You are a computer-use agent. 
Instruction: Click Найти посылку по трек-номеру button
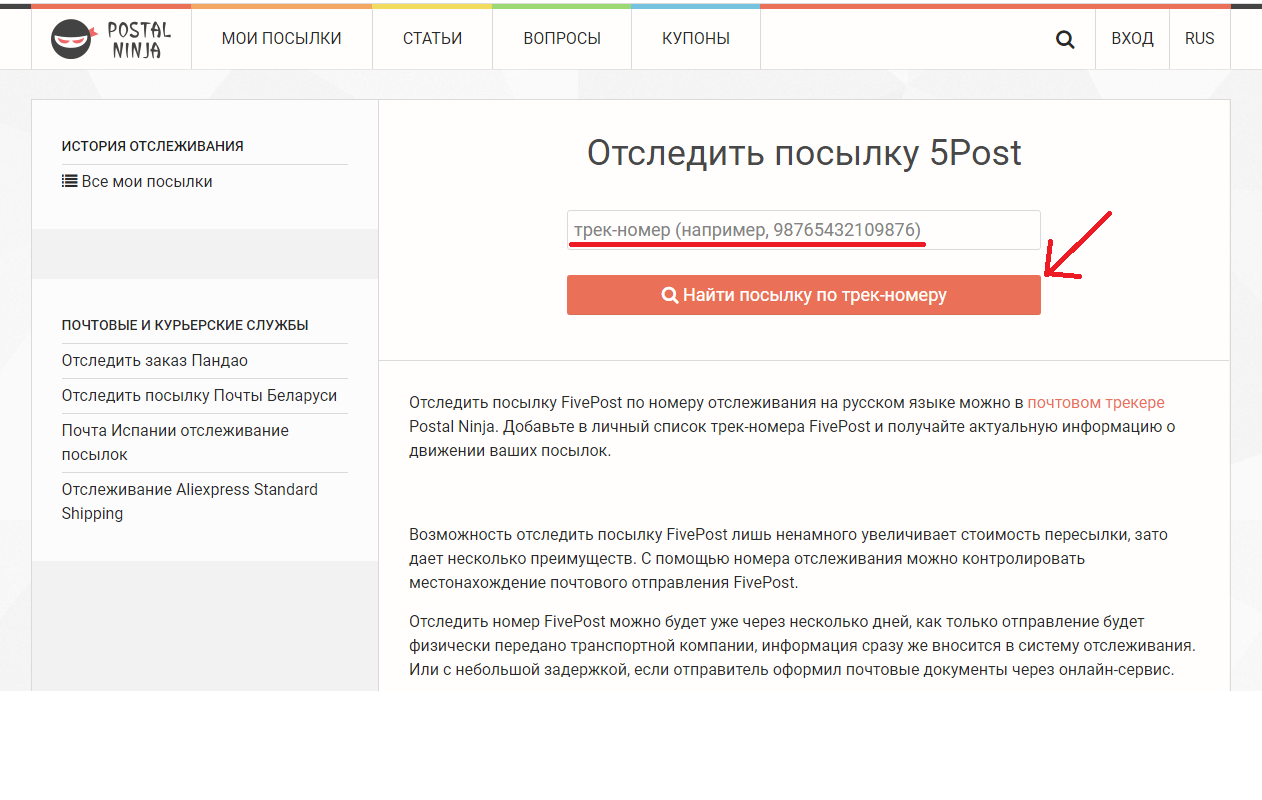[x=804, y=295]
